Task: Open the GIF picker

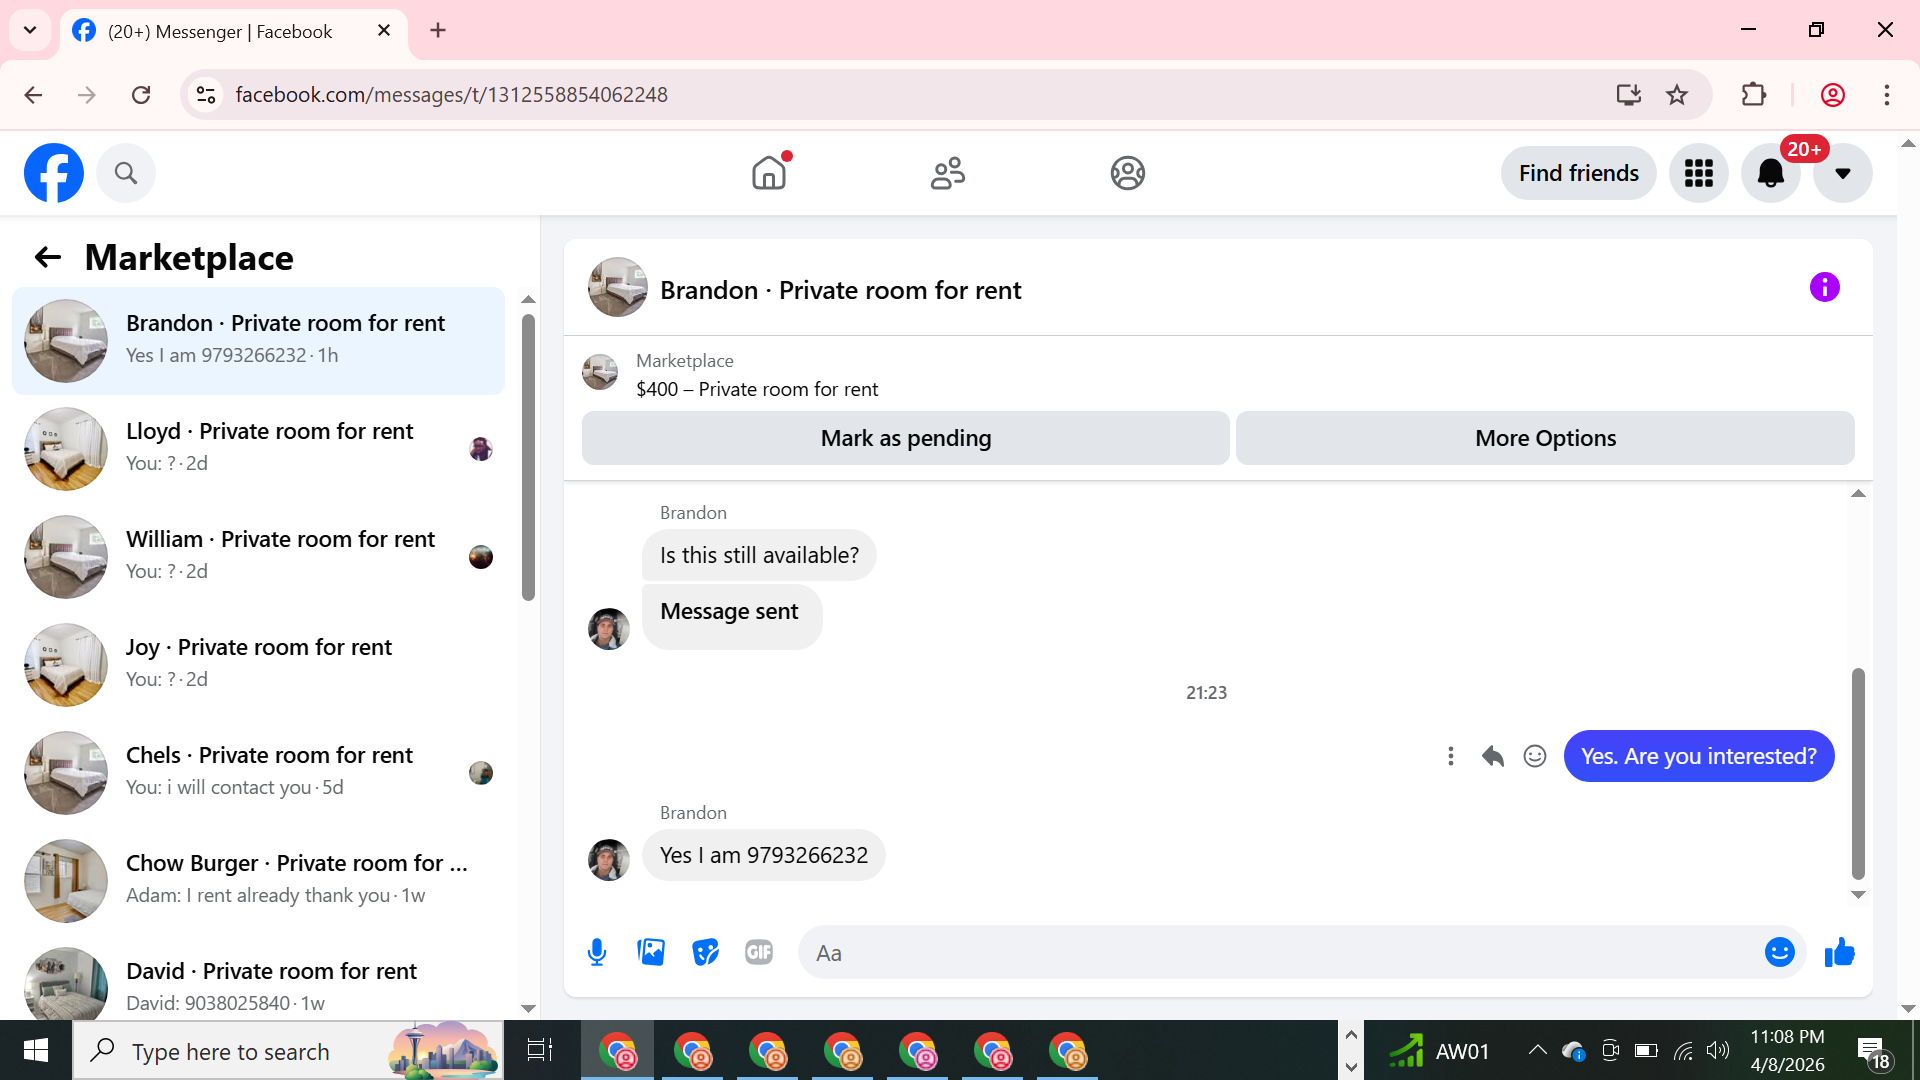Action: (759, 952)
